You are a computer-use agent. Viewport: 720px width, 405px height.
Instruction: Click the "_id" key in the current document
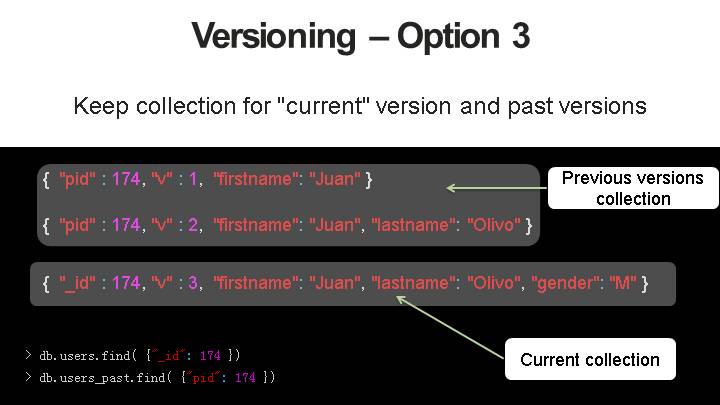tap(76, 284)
